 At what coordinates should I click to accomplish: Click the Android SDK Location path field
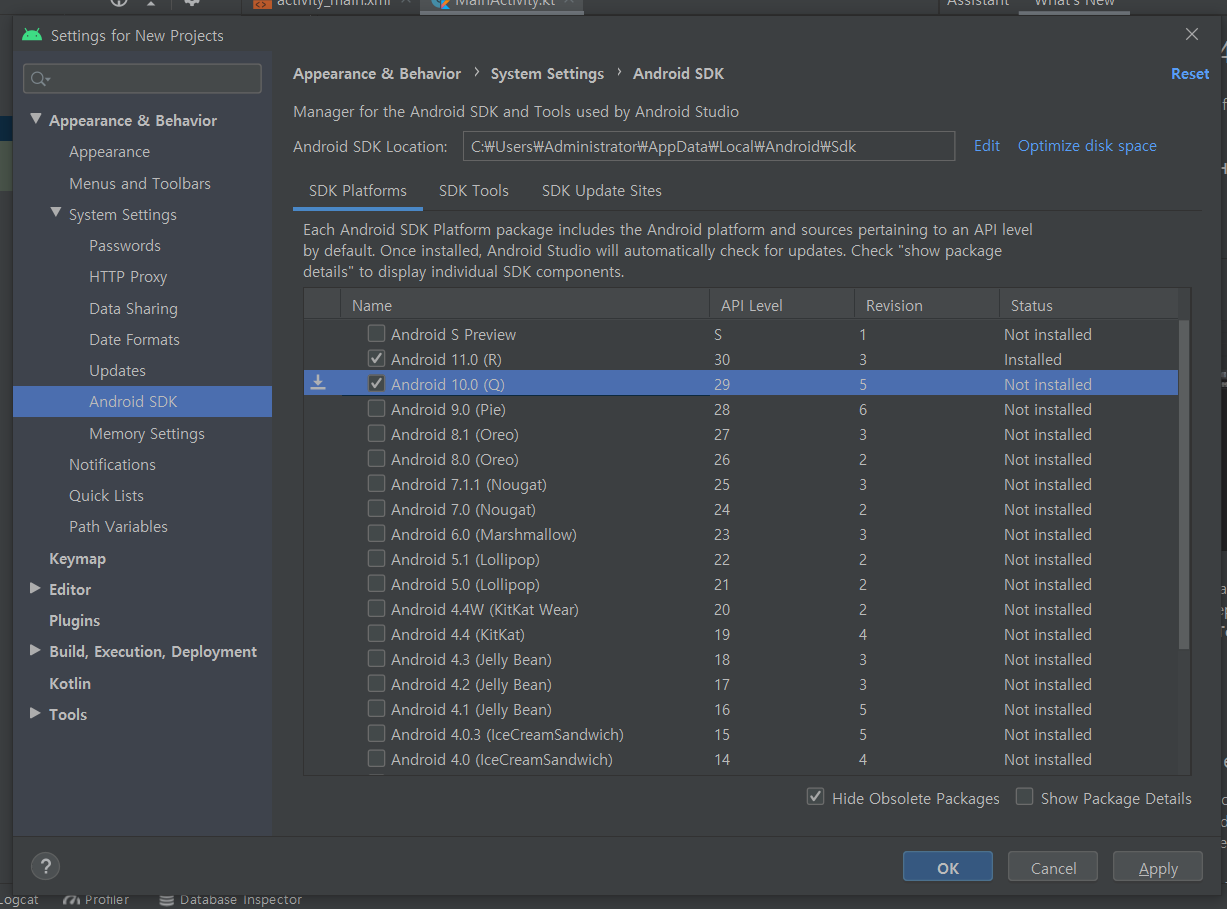point(709,146)
